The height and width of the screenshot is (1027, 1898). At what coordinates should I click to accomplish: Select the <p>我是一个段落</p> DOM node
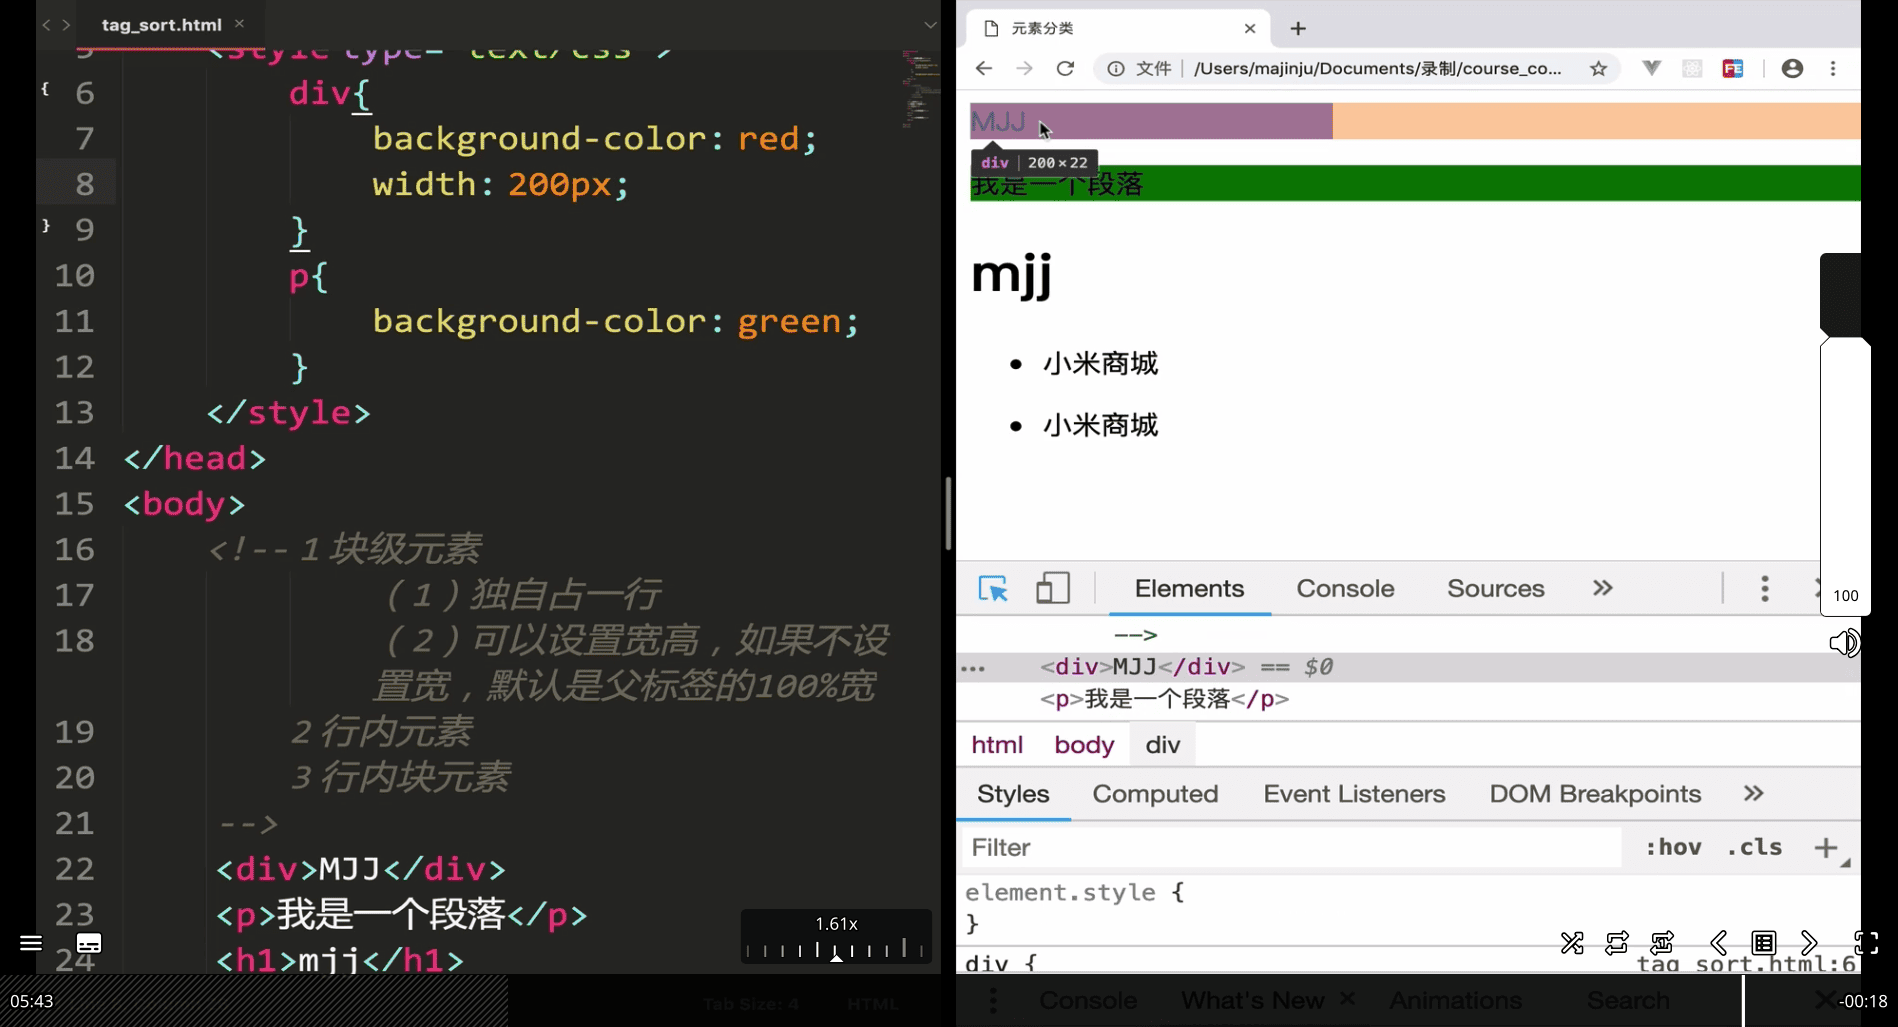[x=1164, y=699]
